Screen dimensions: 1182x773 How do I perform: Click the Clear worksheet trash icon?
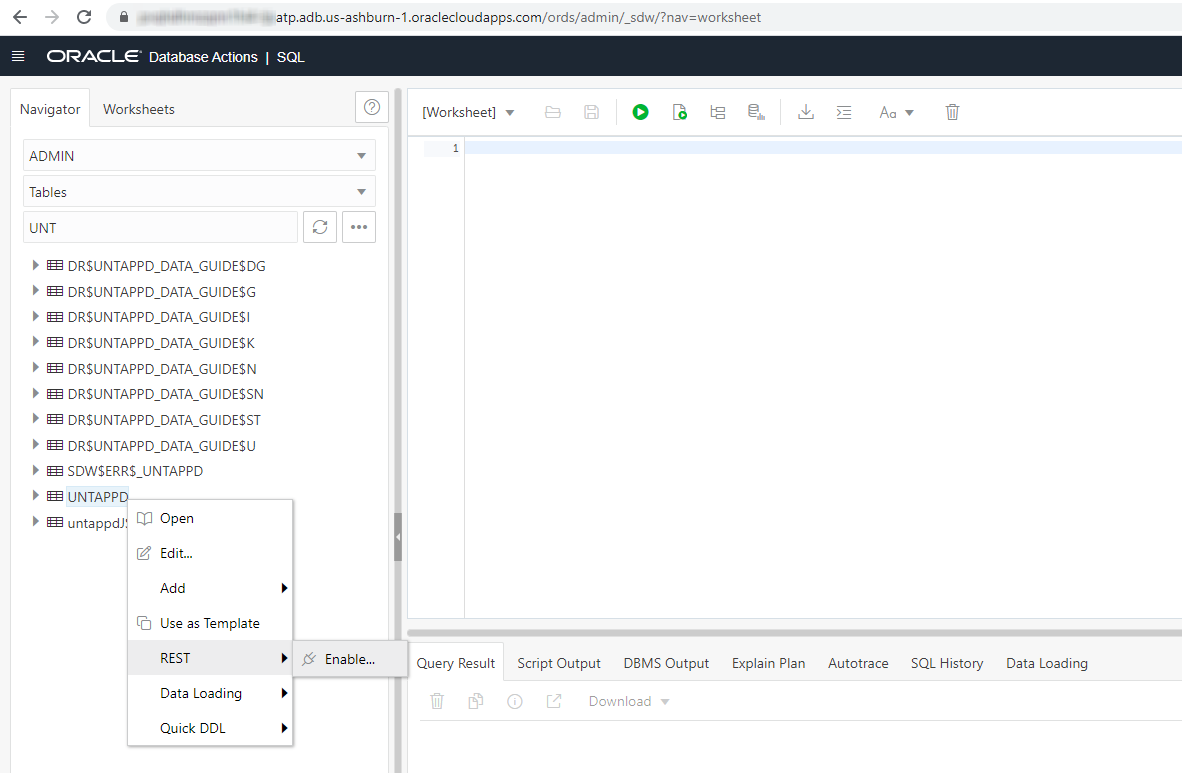(952, 112)
